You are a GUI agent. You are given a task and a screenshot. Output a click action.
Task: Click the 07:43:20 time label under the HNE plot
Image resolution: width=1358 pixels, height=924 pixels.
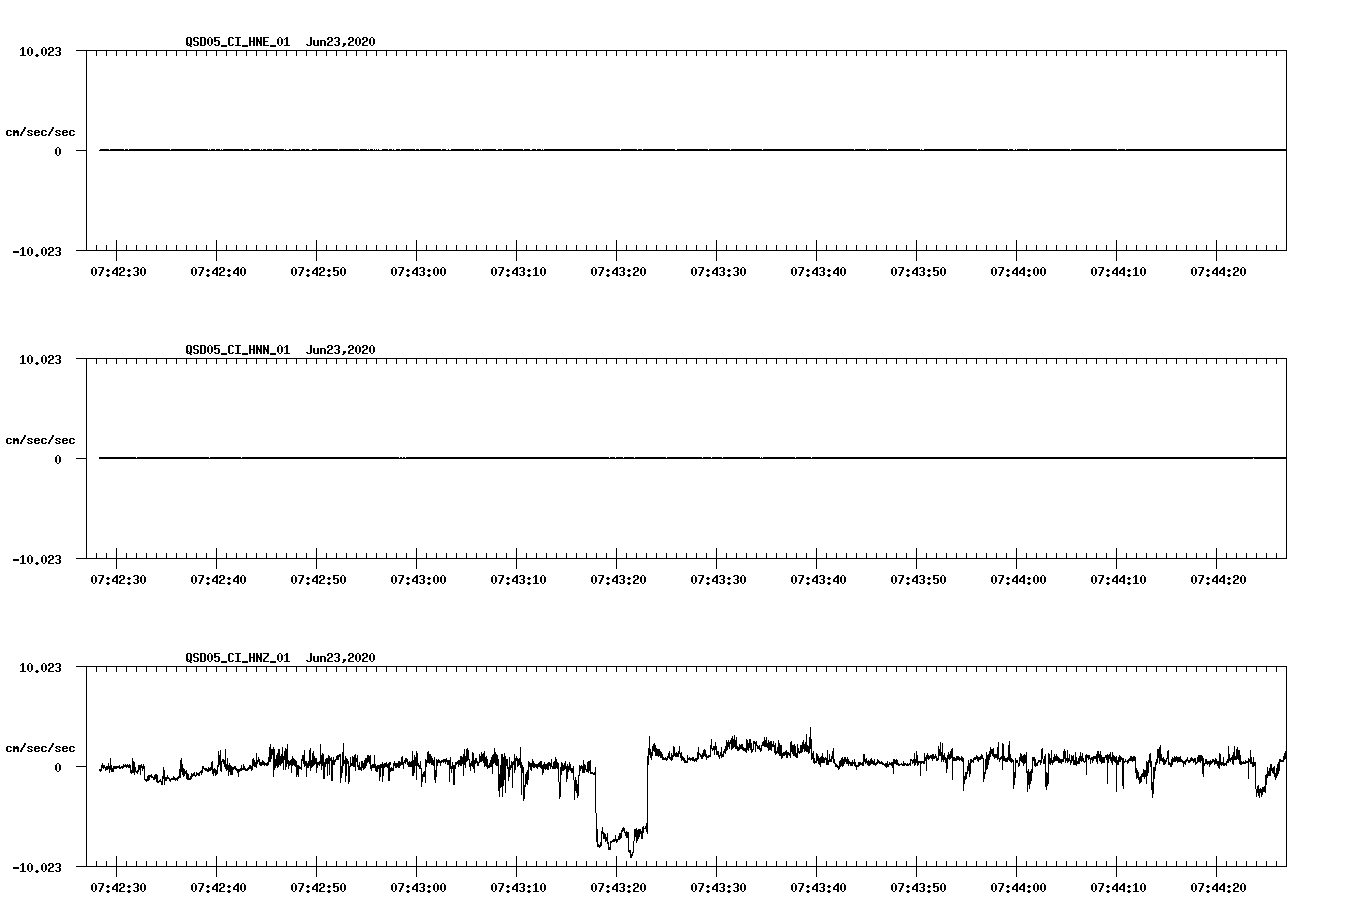coord(618,271)
